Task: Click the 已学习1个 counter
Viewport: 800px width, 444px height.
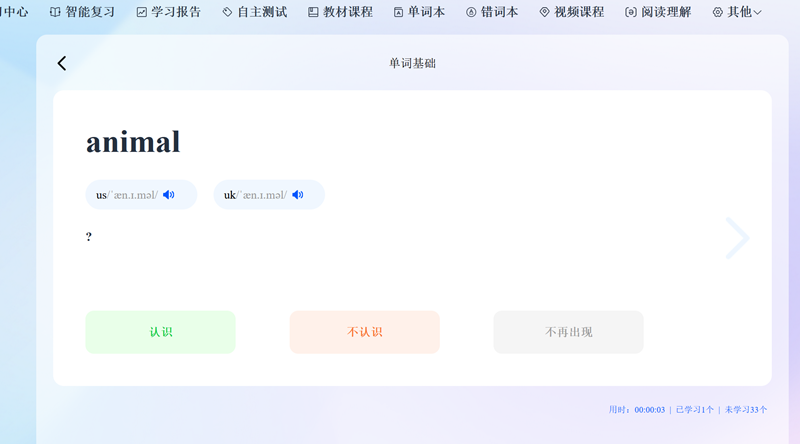Action: tap(694, 410)
